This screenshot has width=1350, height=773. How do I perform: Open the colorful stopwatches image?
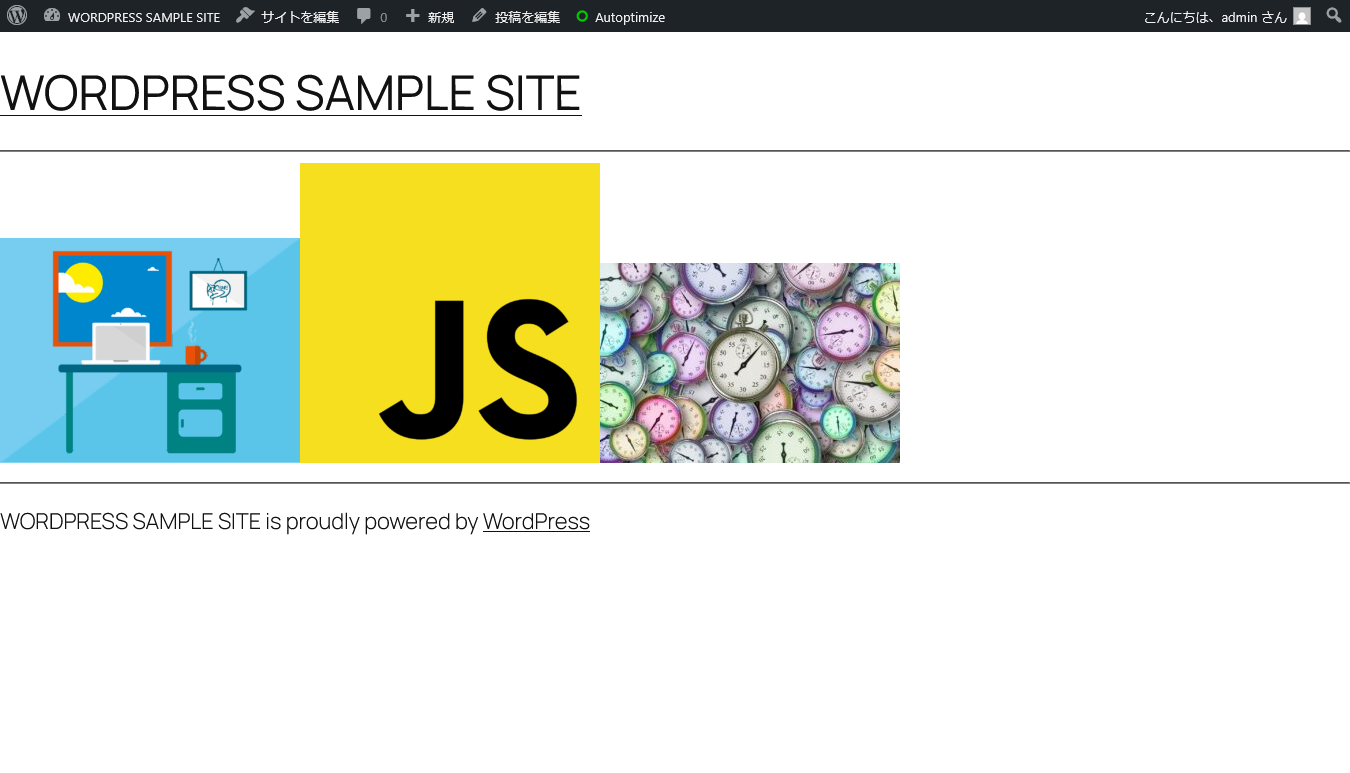tap(750, 363)
